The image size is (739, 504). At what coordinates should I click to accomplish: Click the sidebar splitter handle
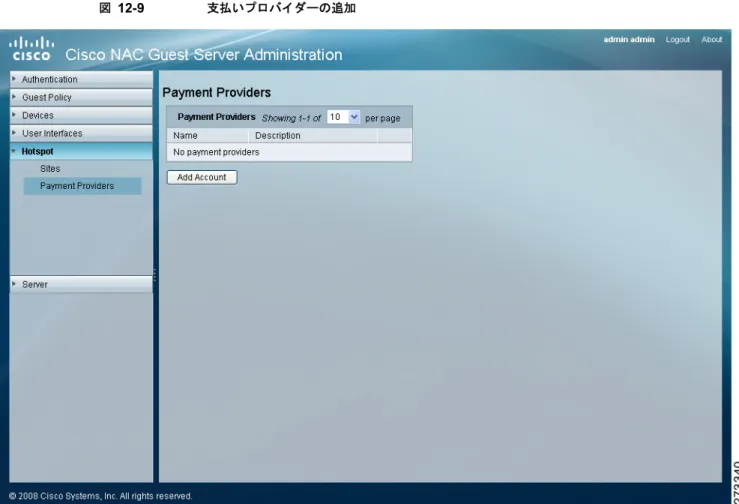click(155, 275)
